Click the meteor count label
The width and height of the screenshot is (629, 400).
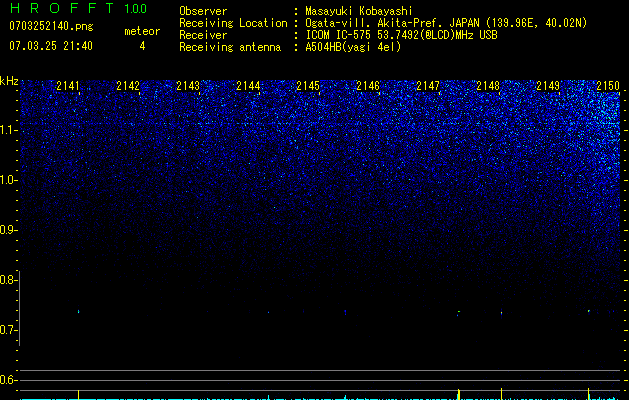(142, 31)
